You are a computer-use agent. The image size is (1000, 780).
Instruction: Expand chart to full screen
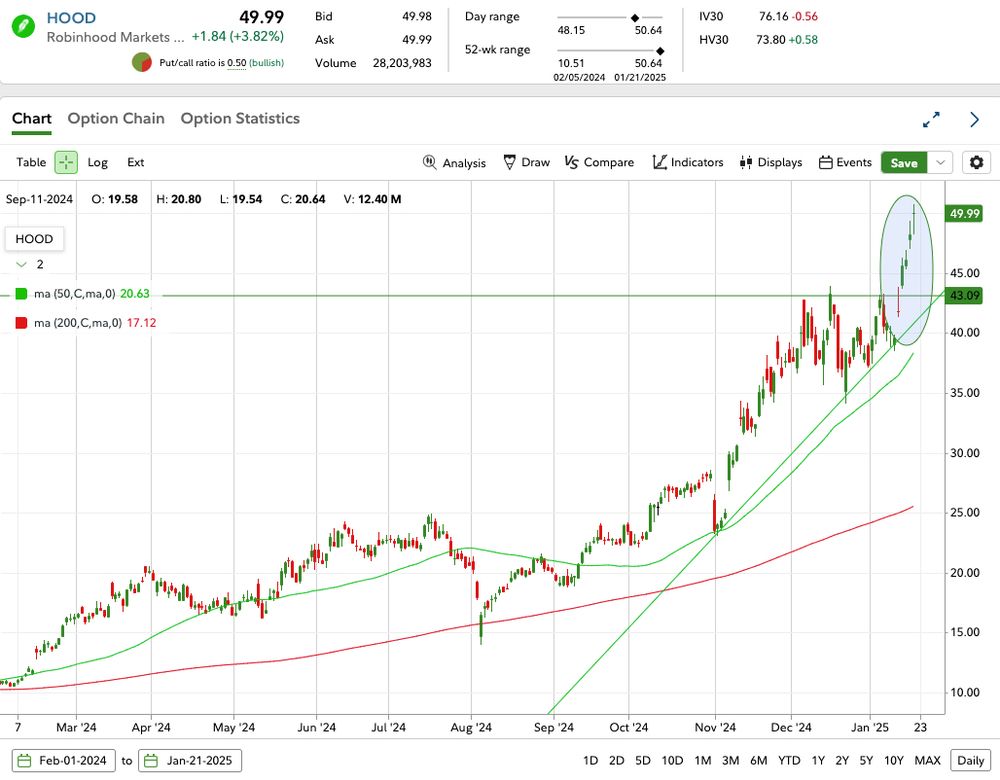click(931, 119)
